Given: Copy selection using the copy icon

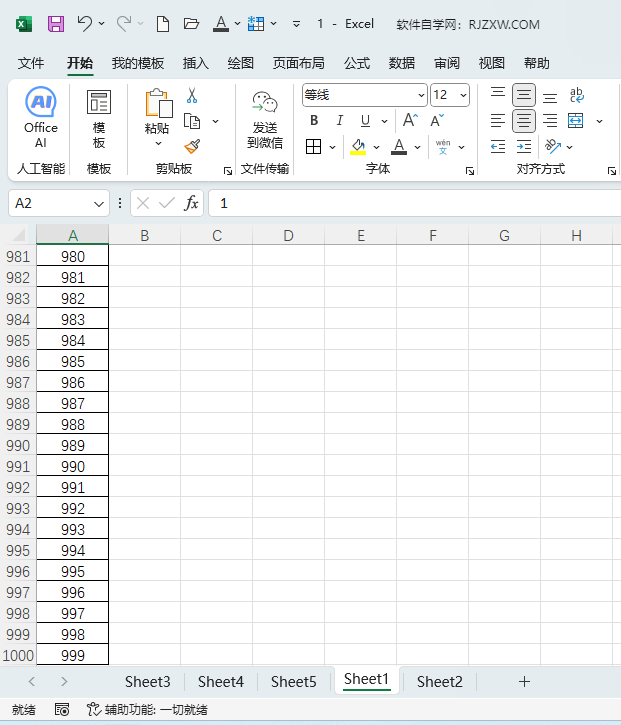Looking at the screenshot, I should point(192,121).
